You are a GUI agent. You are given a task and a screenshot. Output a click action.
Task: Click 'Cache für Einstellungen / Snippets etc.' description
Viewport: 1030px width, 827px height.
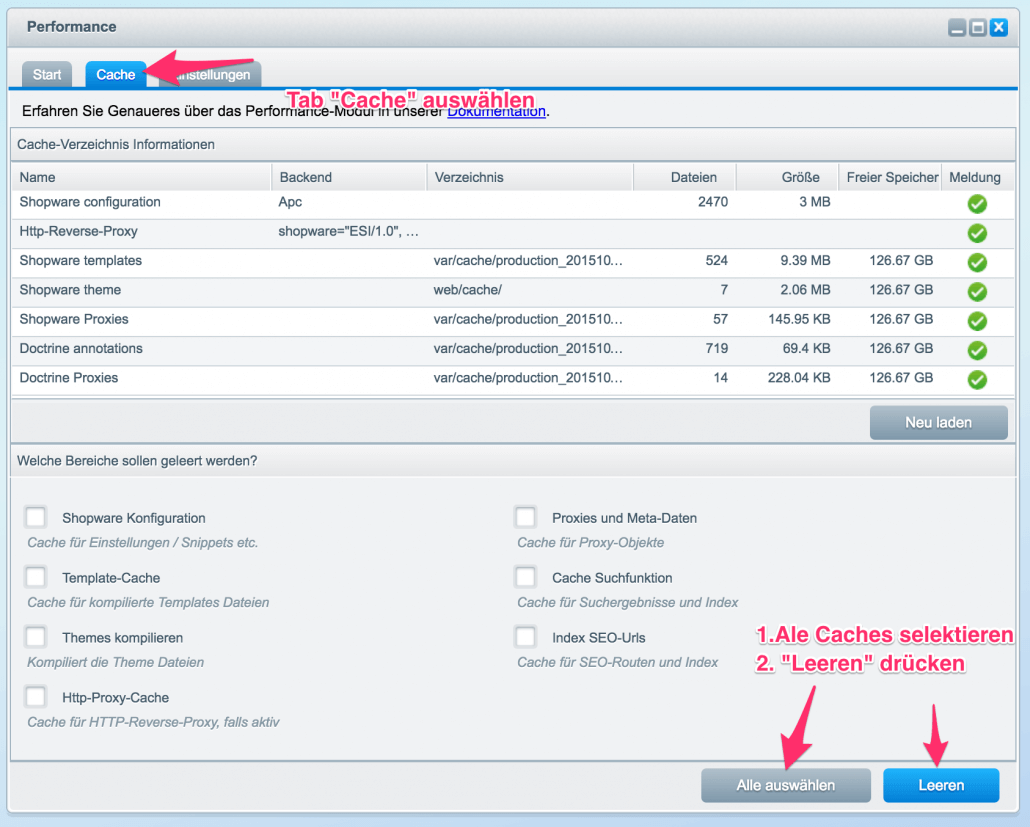click(x=143, y=543)
